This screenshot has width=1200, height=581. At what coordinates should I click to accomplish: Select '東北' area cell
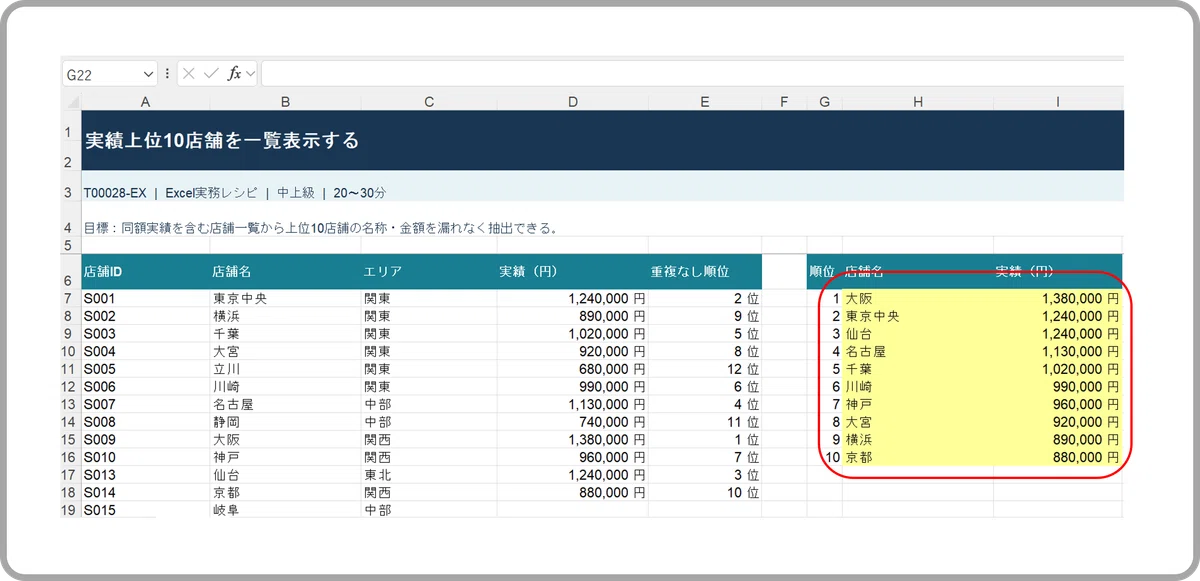[x=429, y=475]
